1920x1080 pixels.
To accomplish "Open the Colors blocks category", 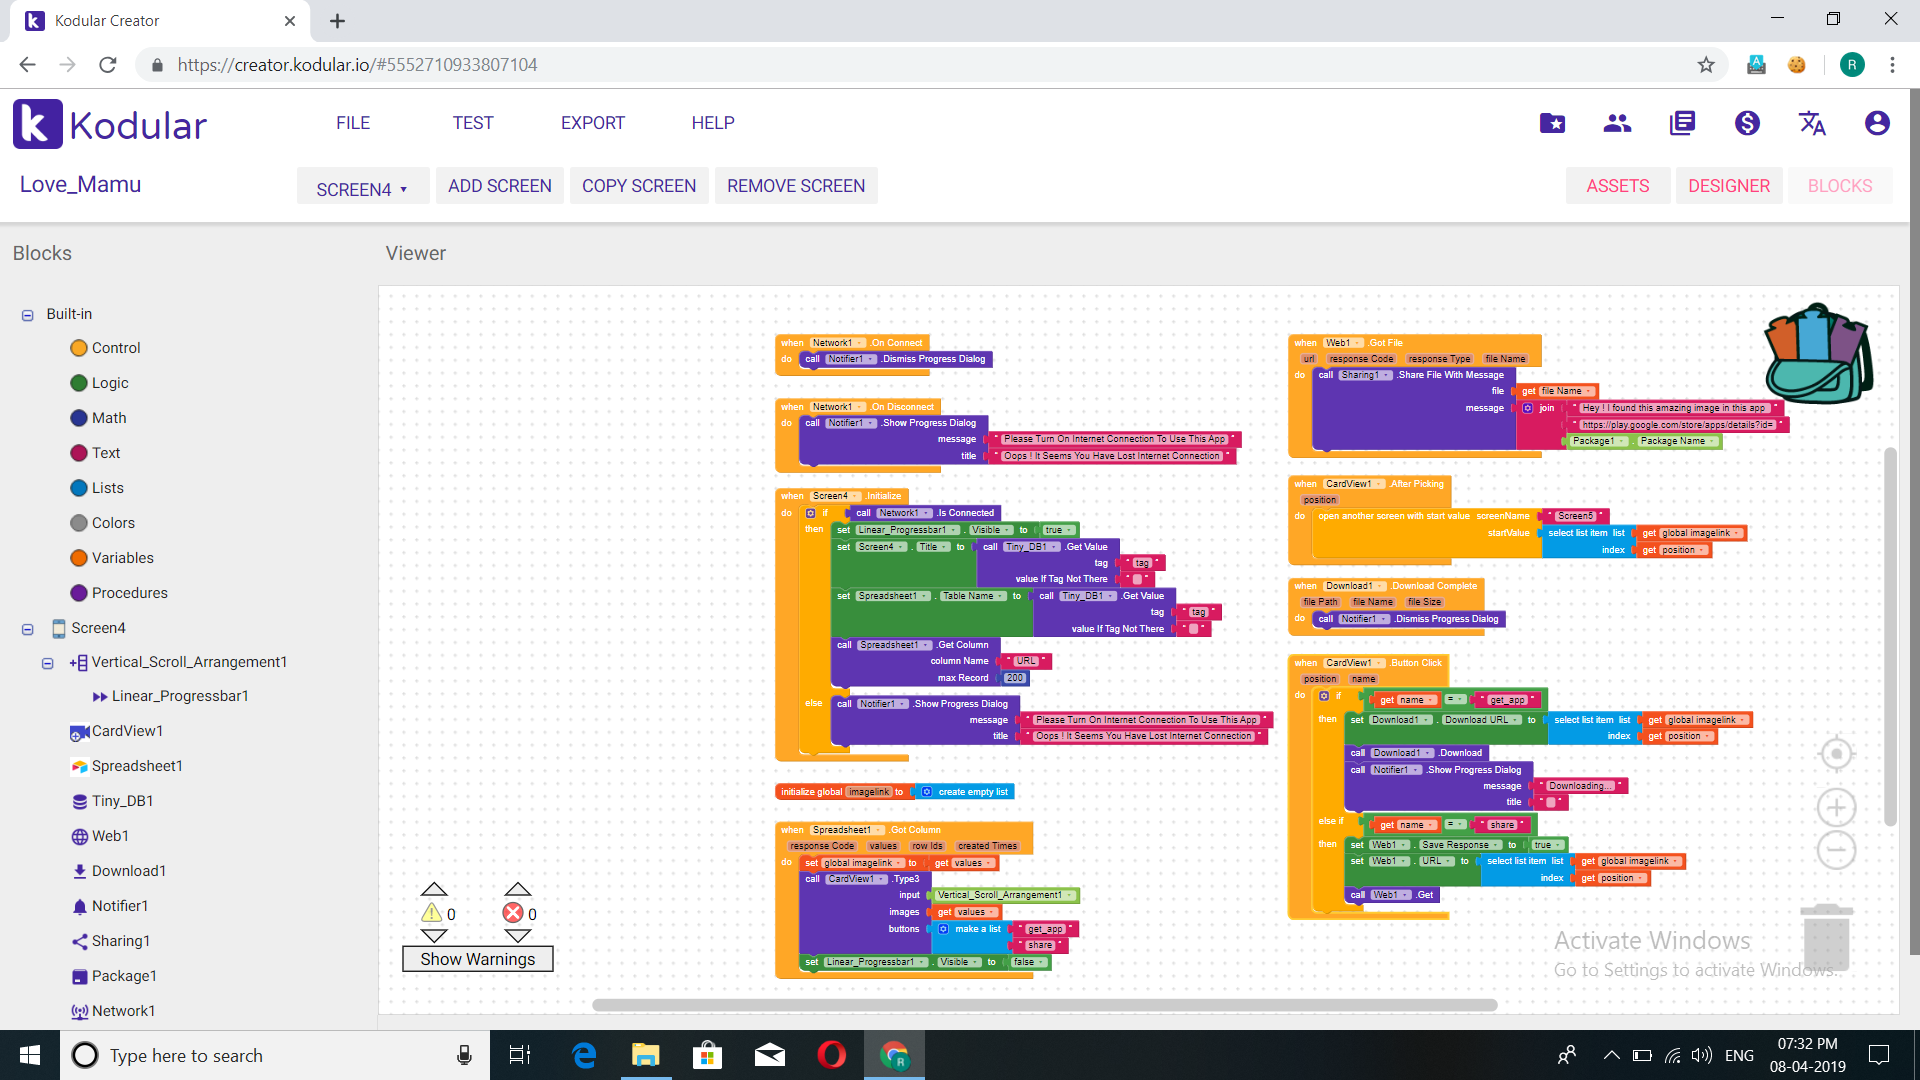I will [x=102, y=523].
